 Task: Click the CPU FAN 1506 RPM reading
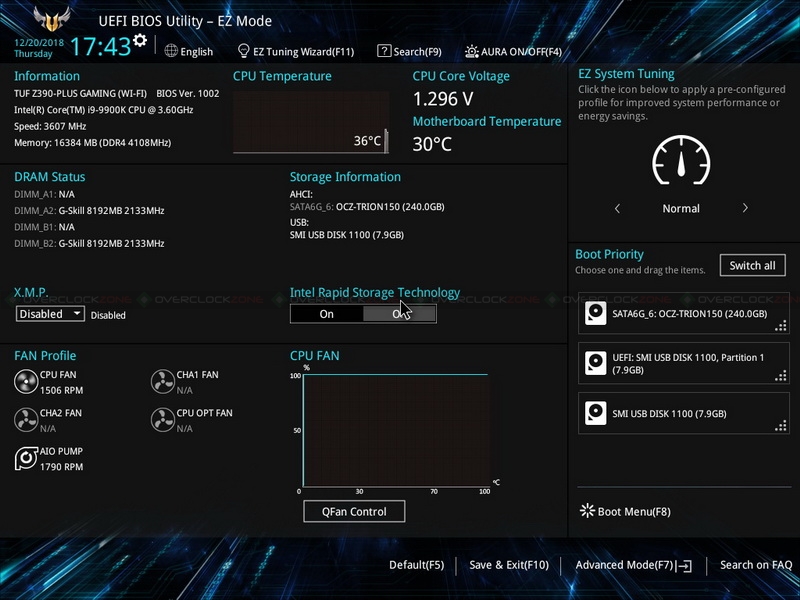61,390
